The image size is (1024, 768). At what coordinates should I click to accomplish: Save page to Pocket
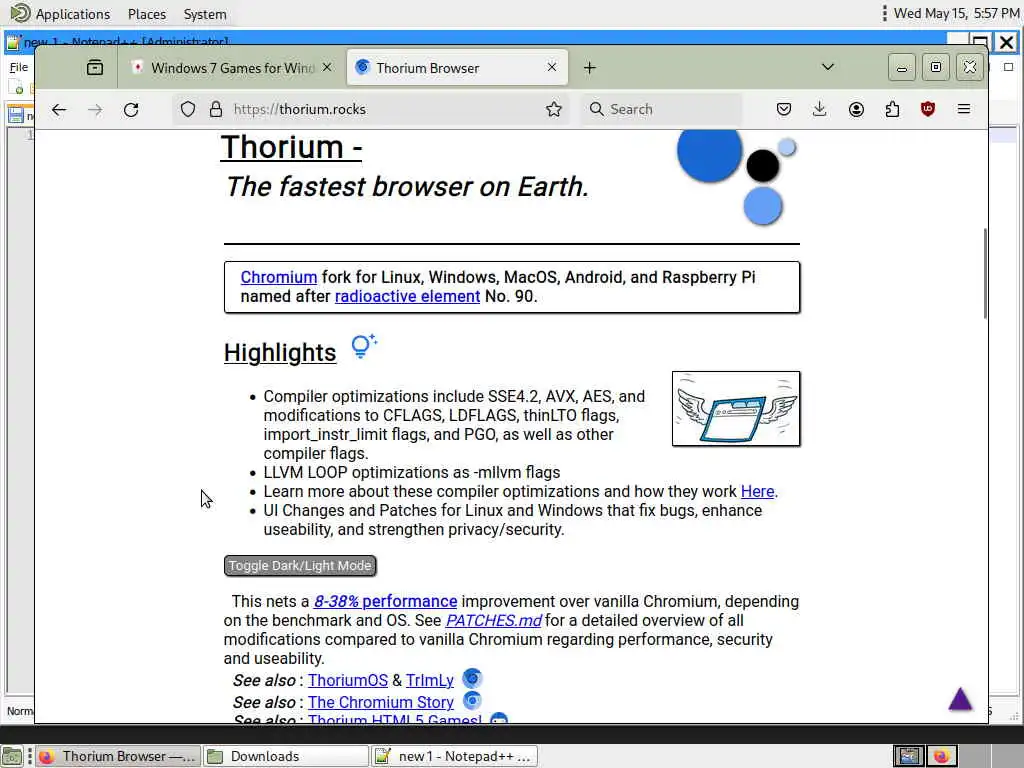(784, 109)
